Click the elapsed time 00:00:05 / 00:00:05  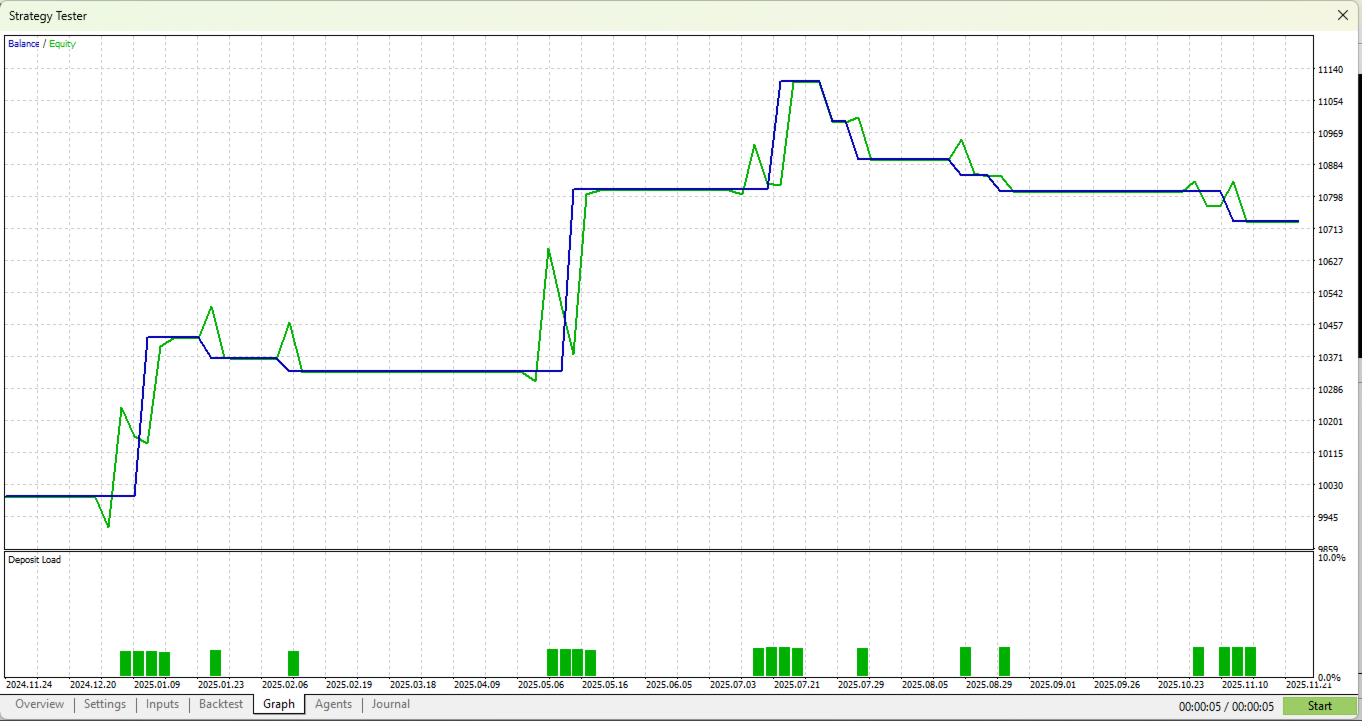coord(1227,707)
